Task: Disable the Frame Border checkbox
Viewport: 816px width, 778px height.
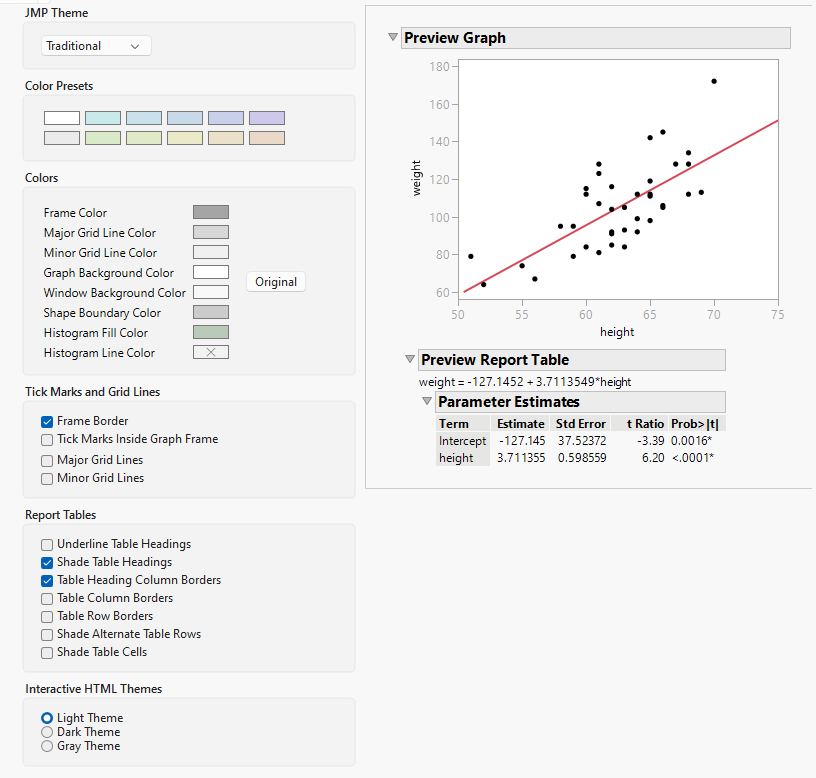Action: tap(47, 421)
